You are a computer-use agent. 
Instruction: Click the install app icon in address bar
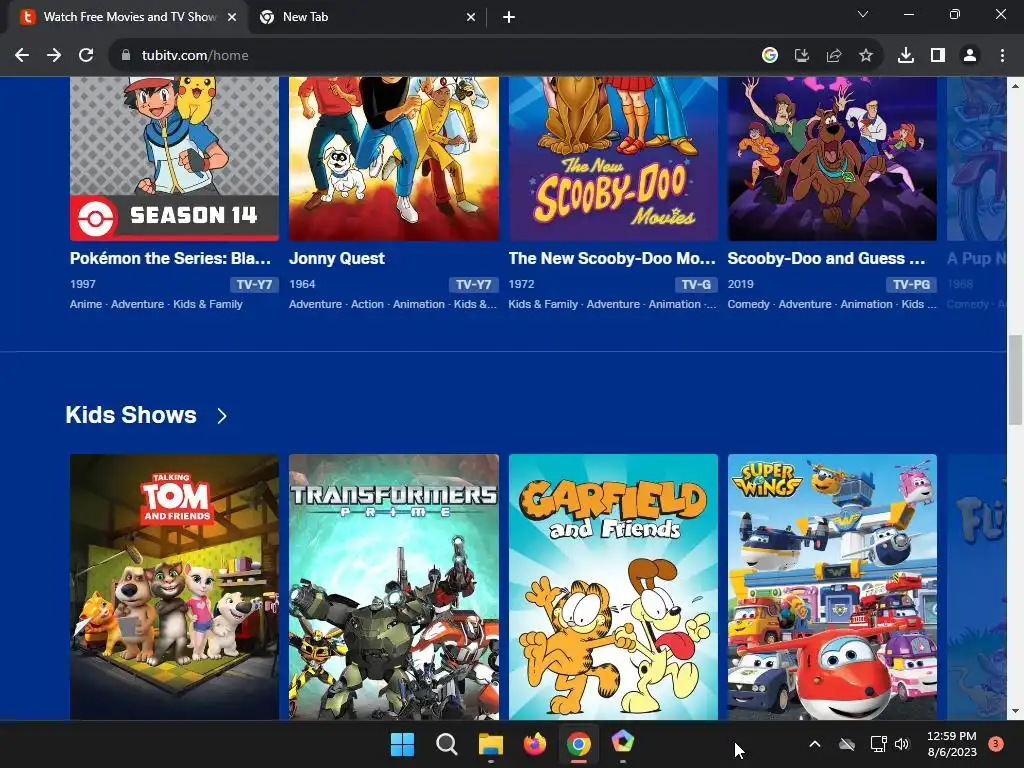click(802, 56)
